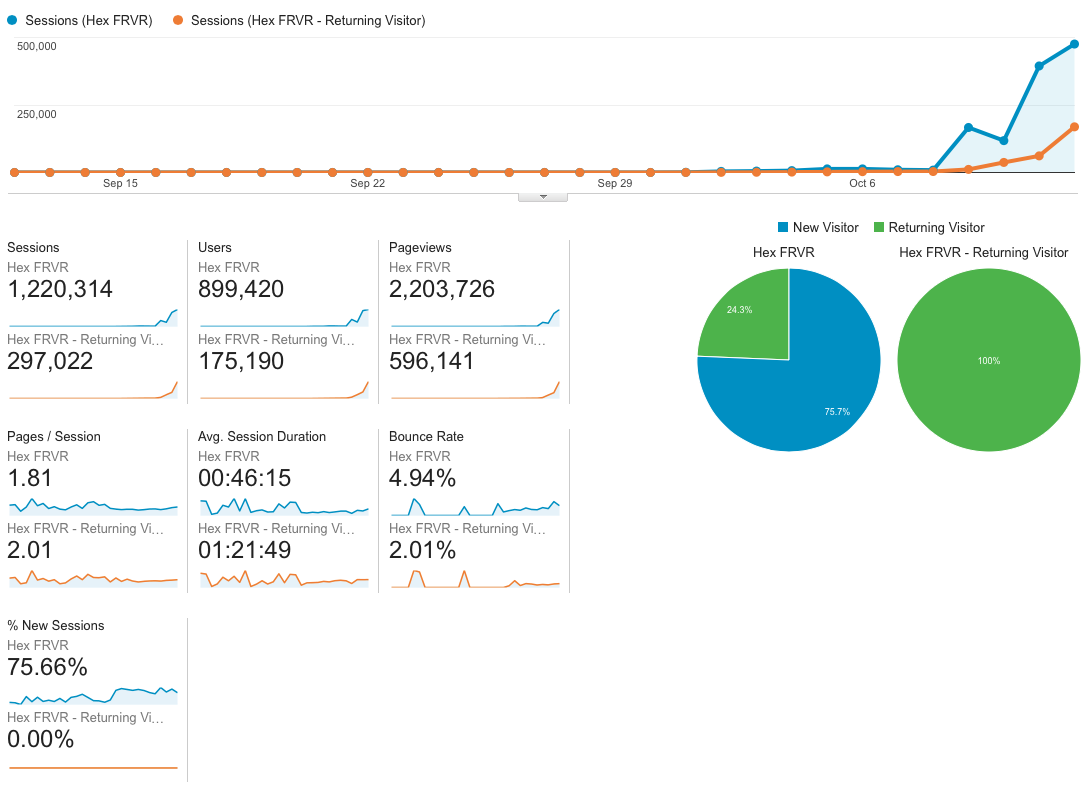Click returning Pages / Session value 2.01
The width and height of the screenshot is (1088, 785).
[29, 550]
